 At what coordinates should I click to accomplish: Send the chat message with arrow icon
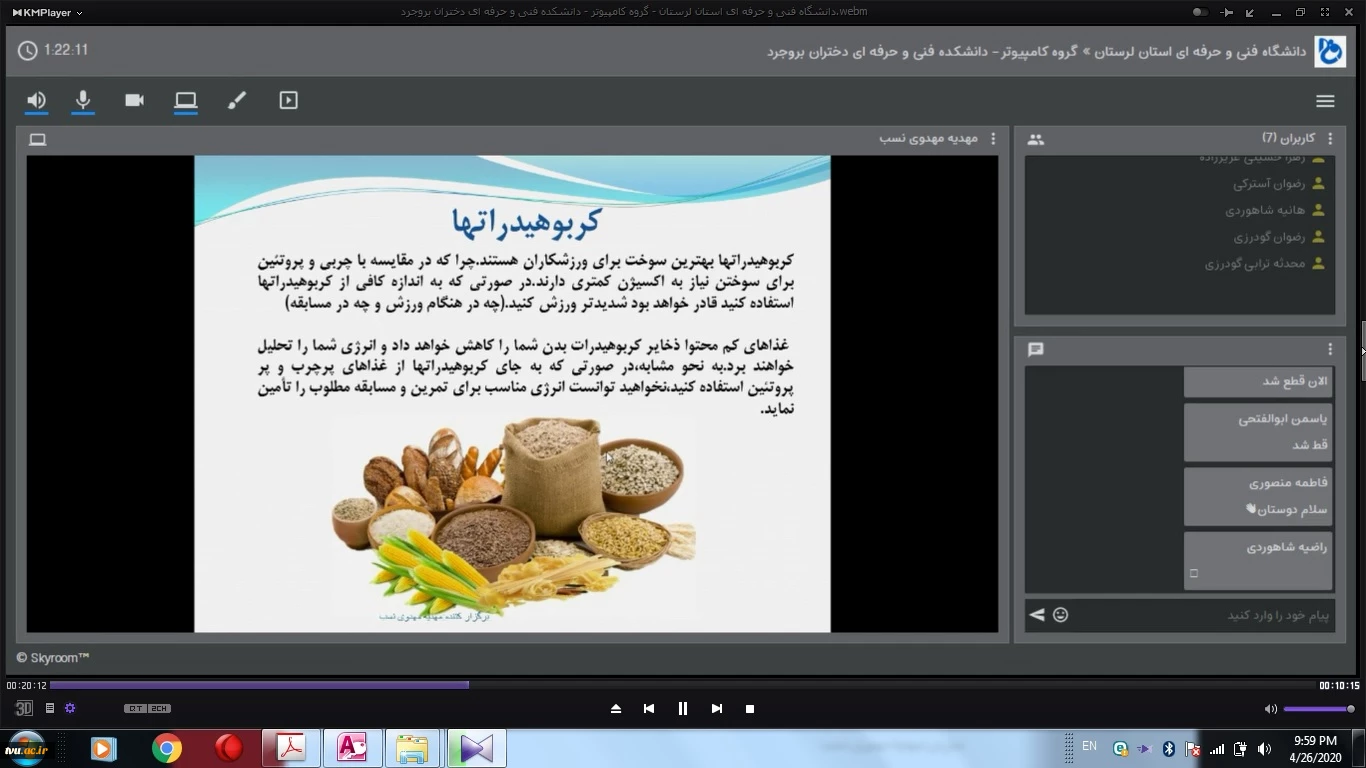[1037, 615]
